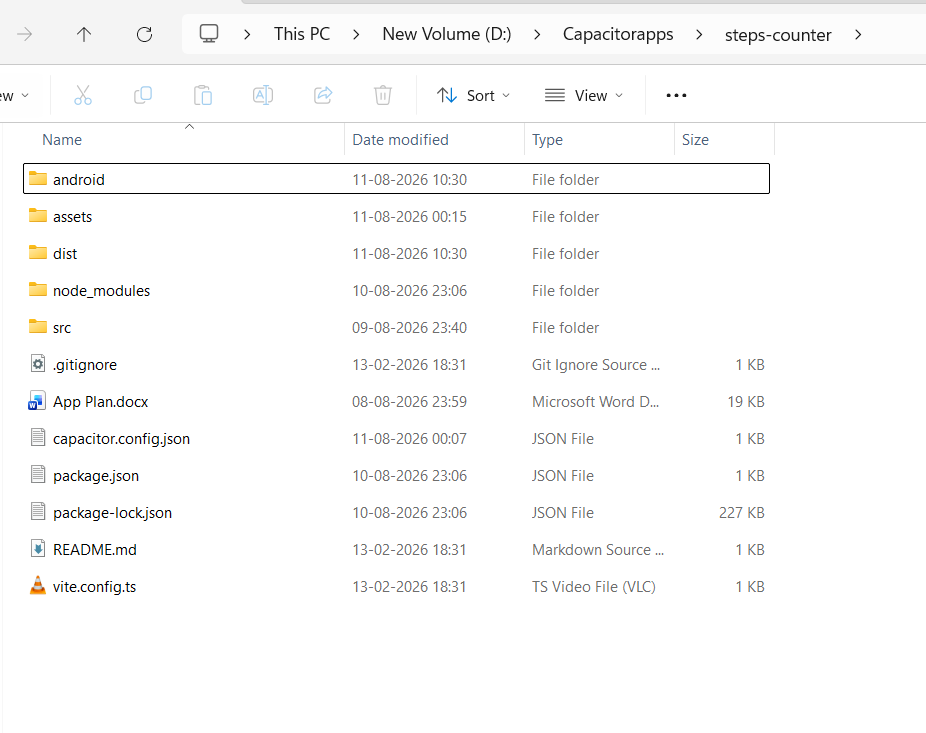926x733 pixels.
Task: Click the Rename icon in toolbar
Action: [263, 95]
